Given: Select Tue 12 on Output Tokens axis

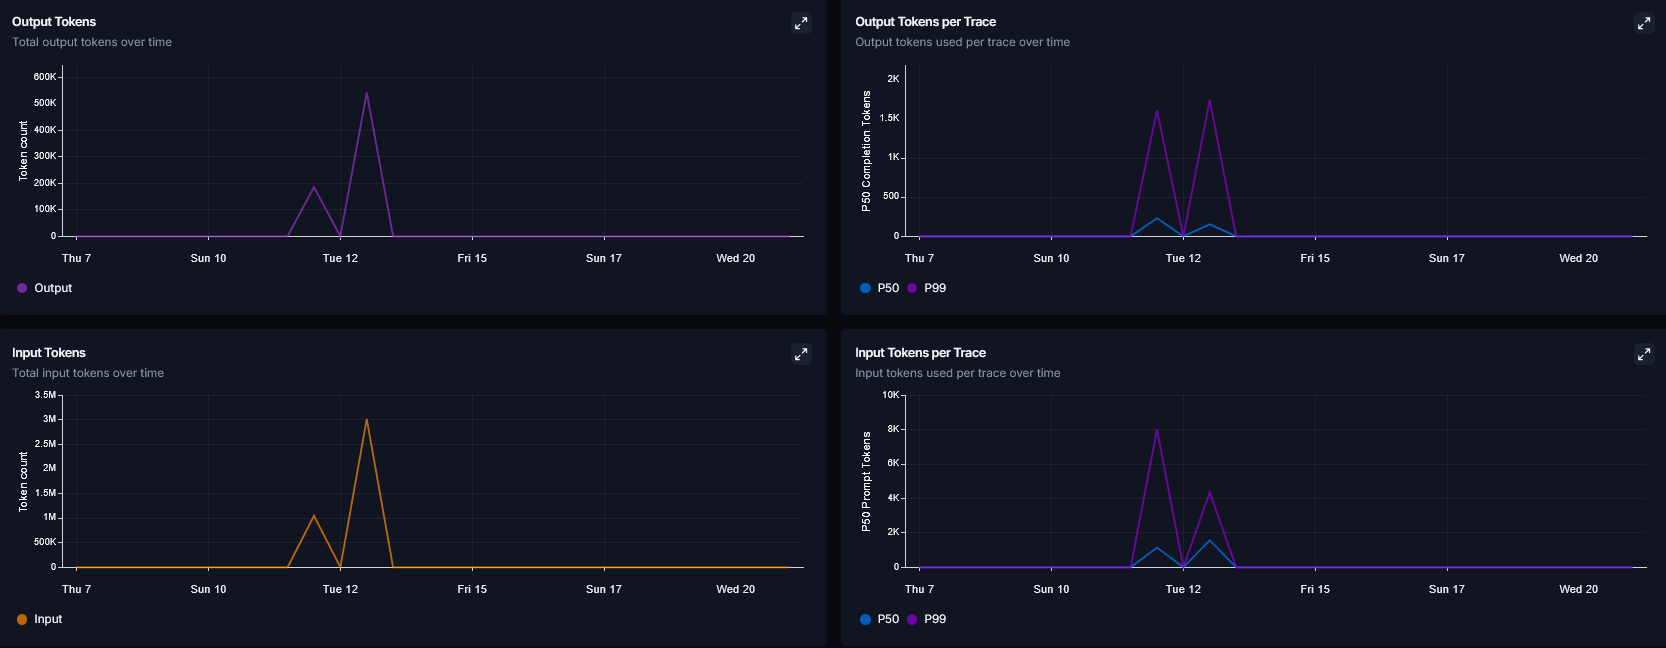Looking at the screenshot, I should pyautogui.click(x=340, y=258).
